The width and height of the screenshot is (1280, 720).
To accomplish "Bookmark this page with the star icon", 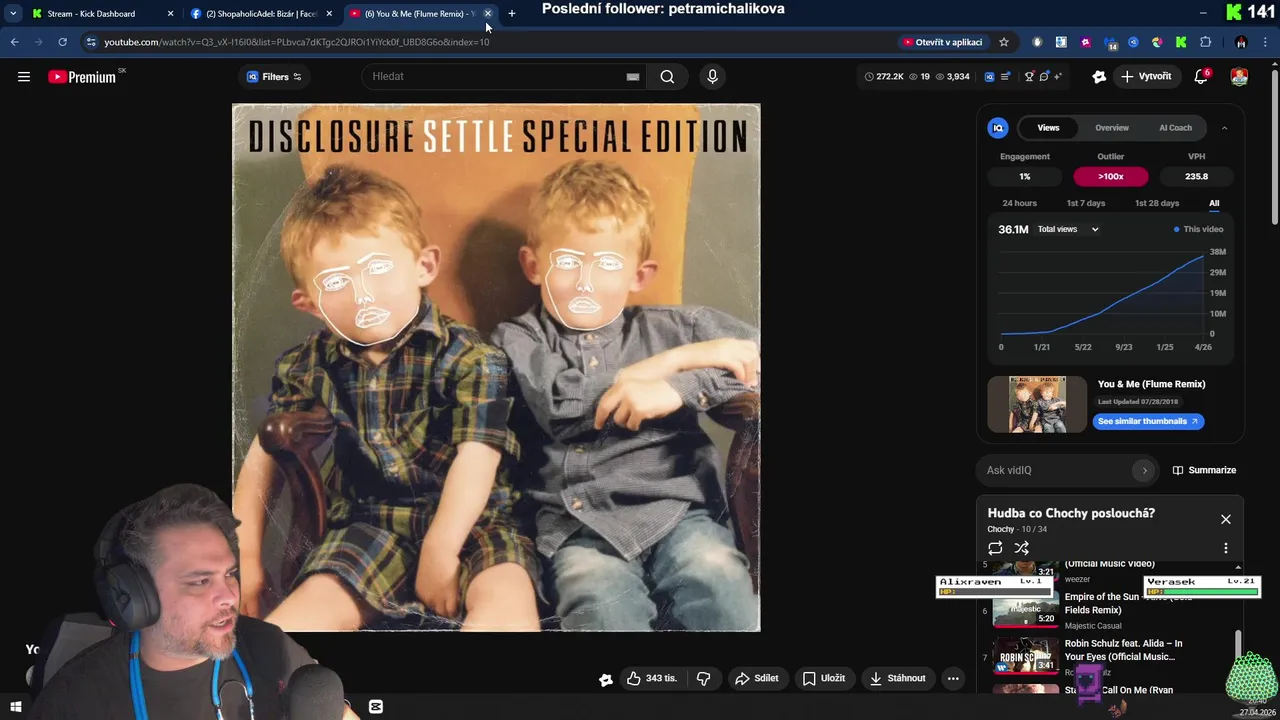I will pos(1004,42).
